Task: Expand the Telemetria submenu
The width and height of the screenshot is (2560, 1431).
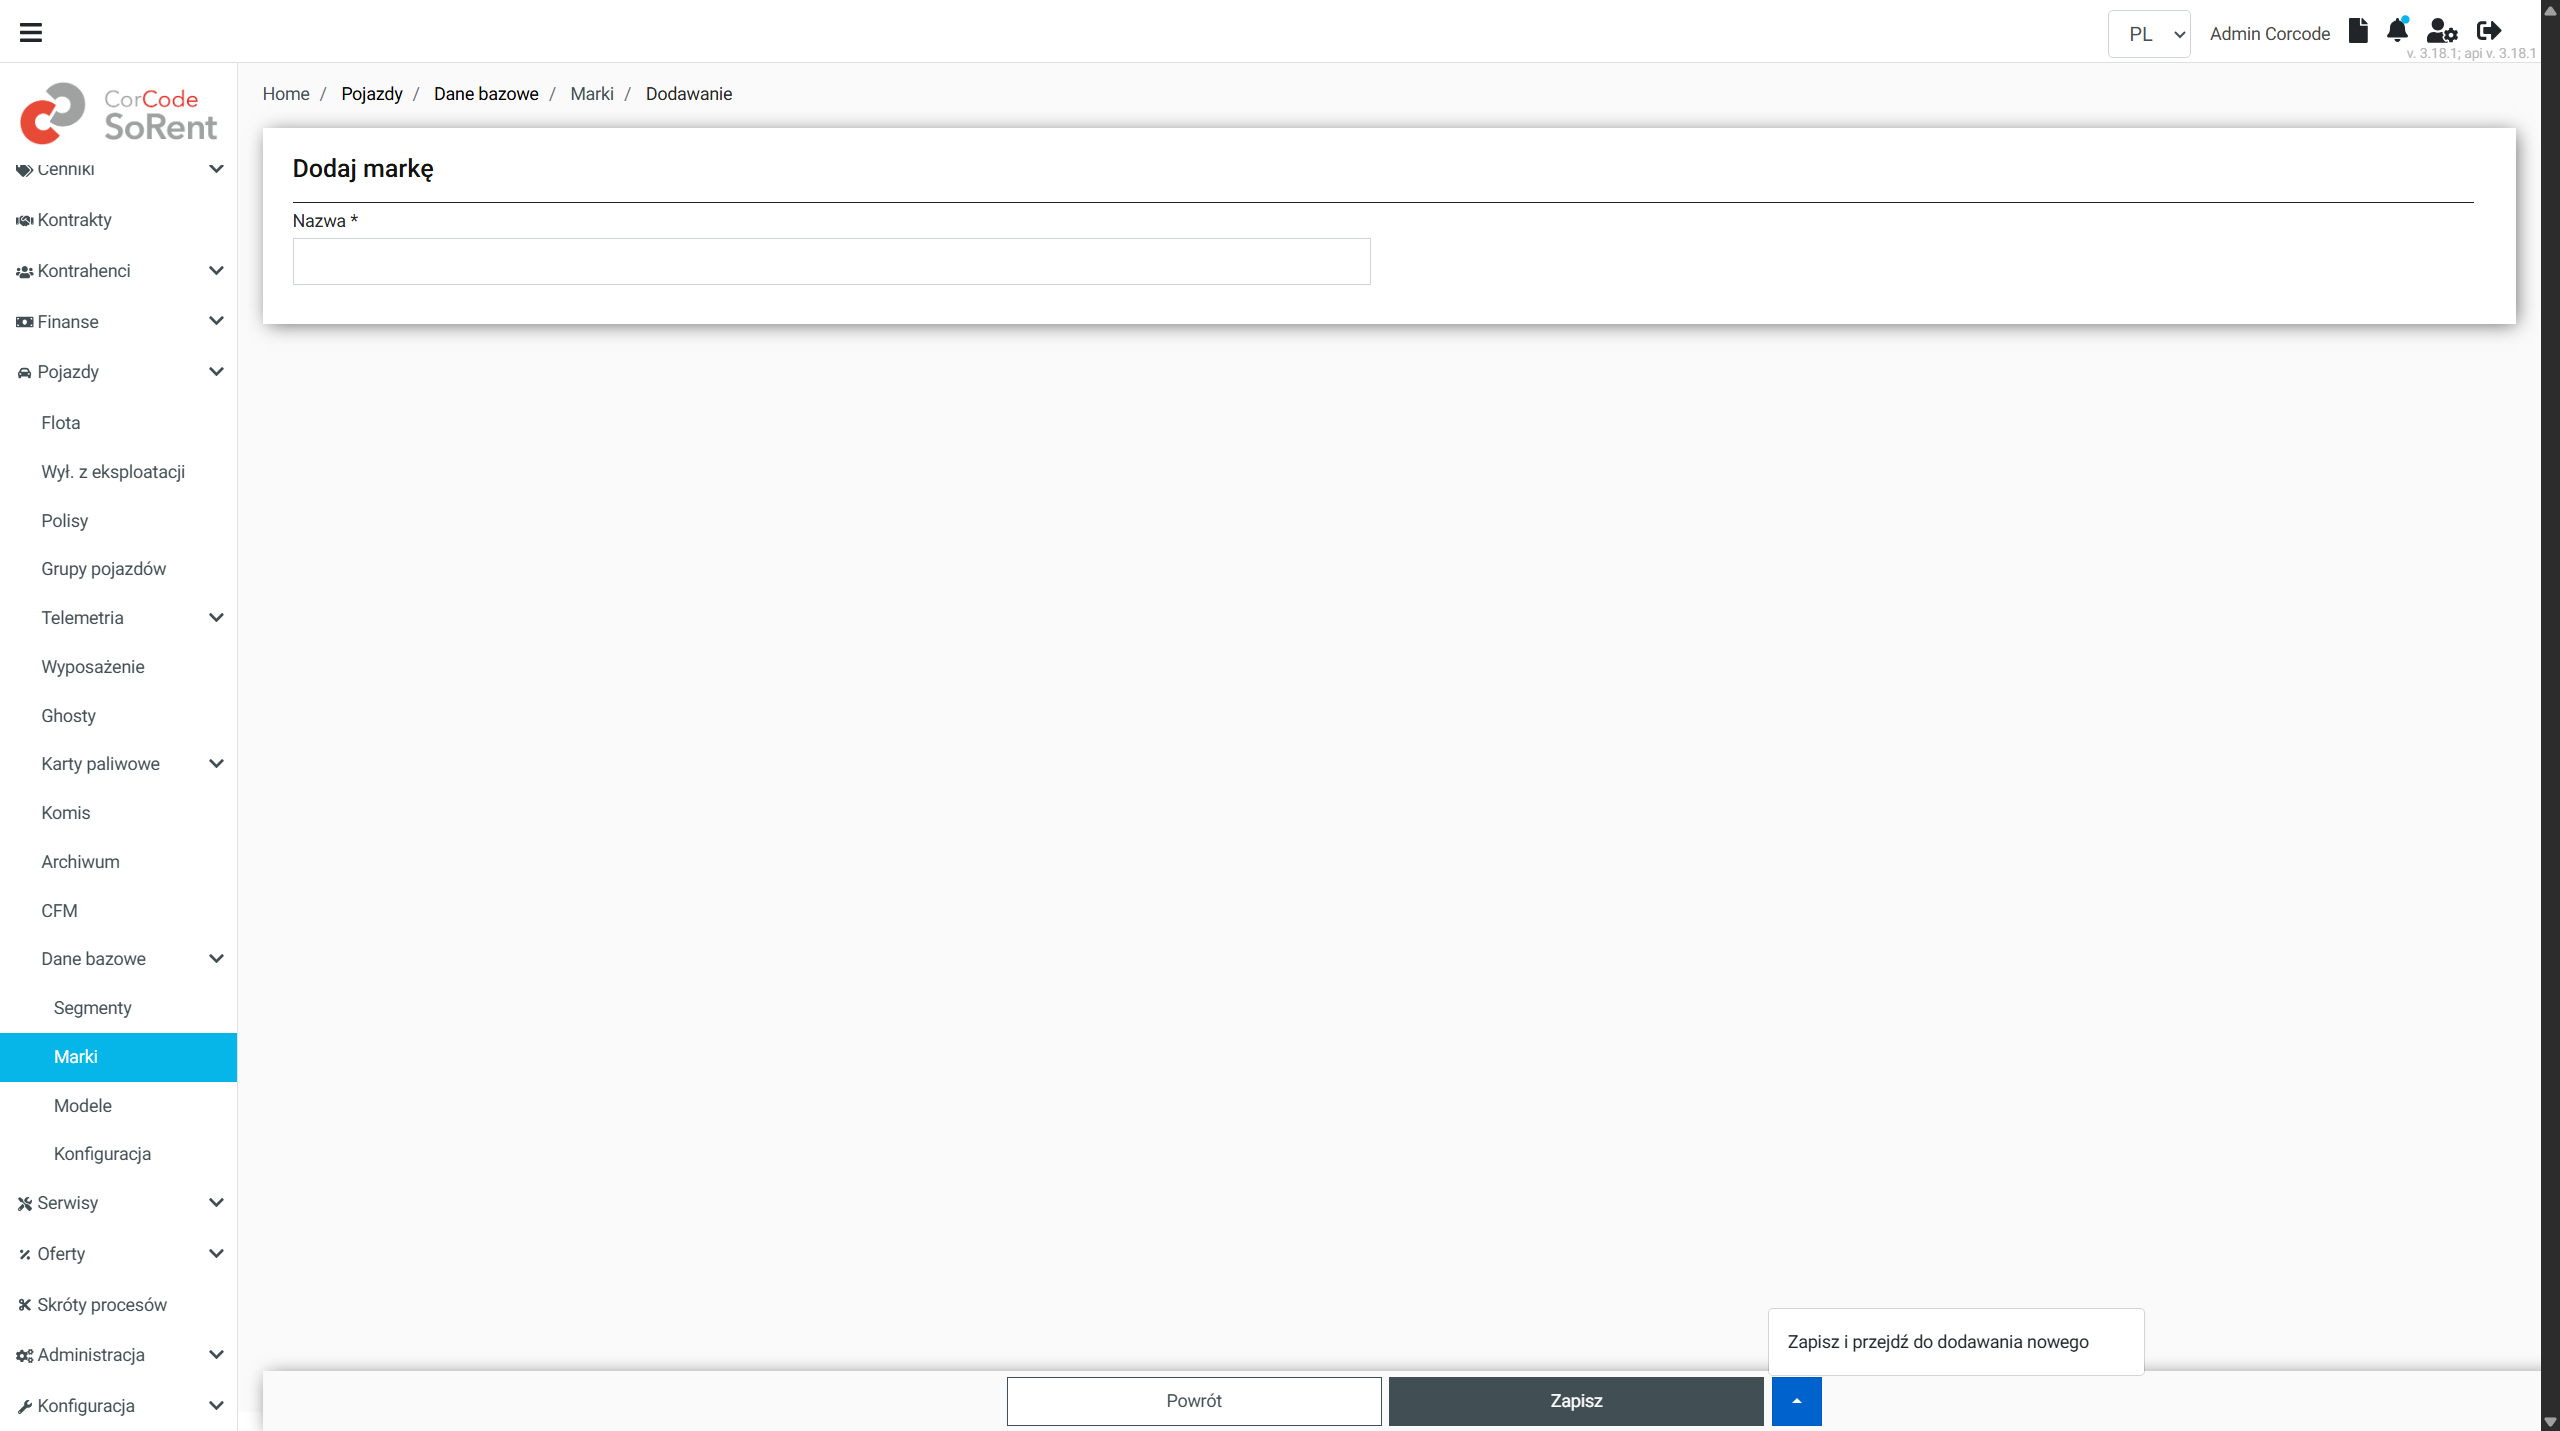Action: (x=215, y=618)
